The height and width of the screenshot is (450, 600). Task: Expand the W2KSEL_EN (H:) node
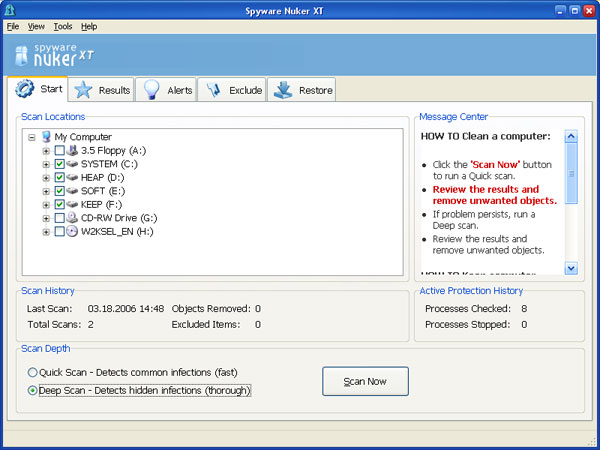46,232
